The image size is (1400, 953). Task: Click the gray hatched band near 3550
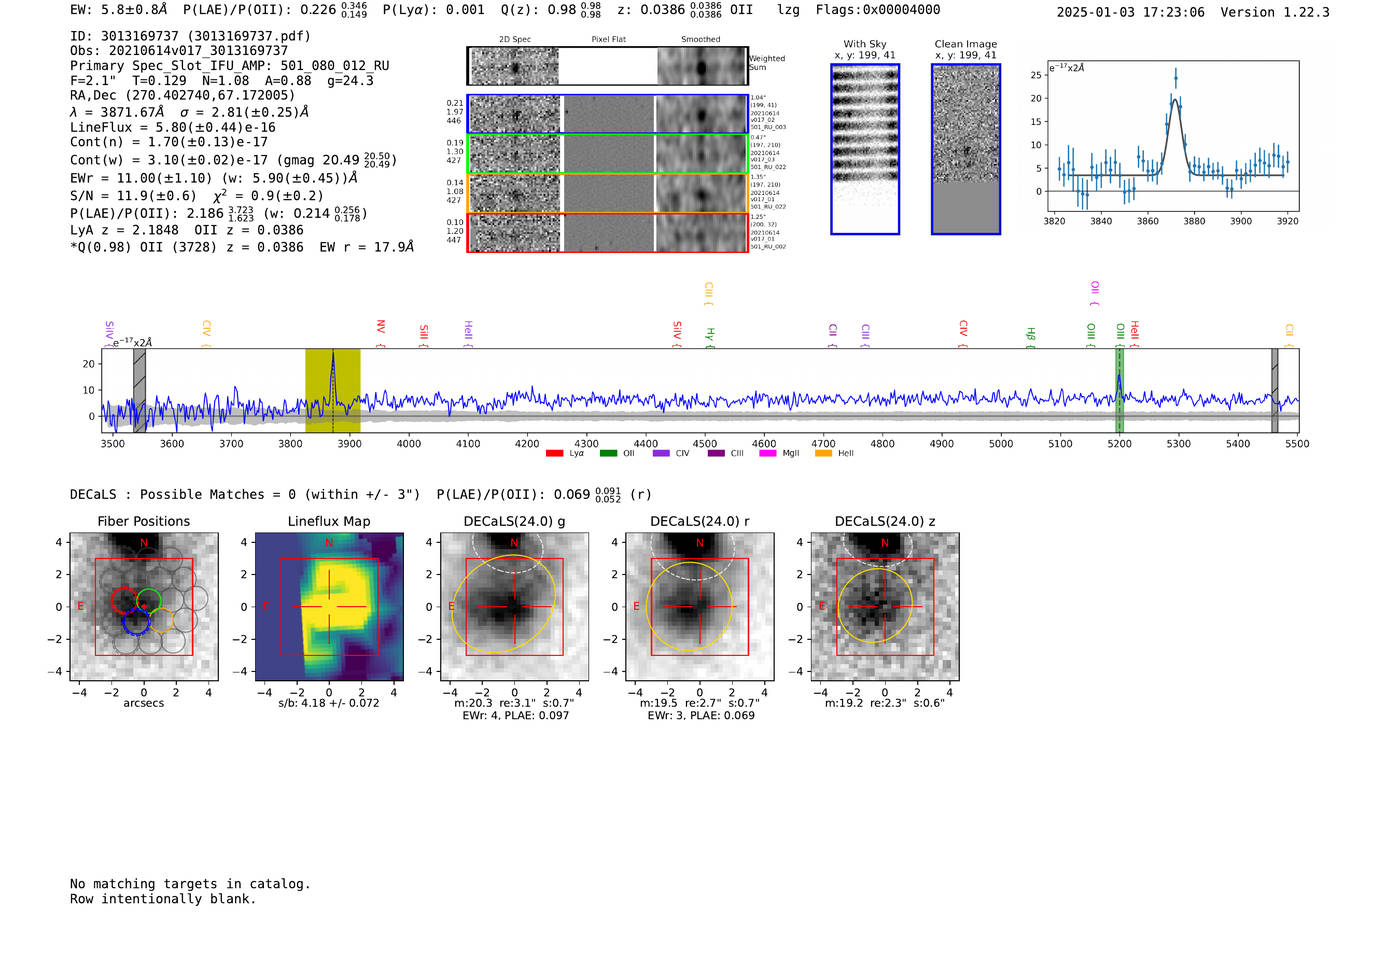139,391
